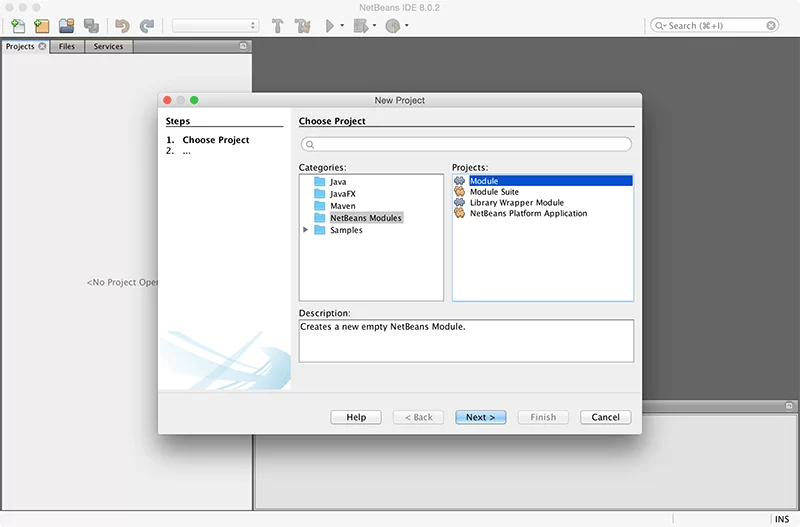Click the Module Suite icon

[460, 191]
